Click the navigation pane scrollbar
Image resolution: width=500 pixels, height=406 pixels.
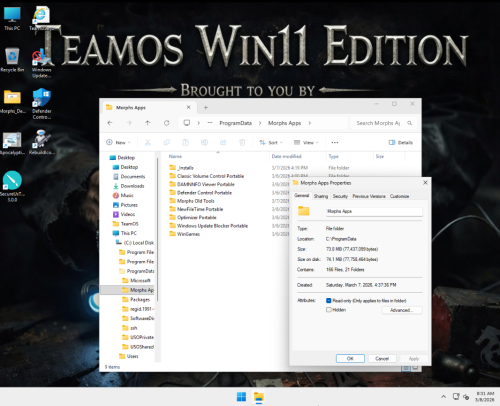[157, 230]
